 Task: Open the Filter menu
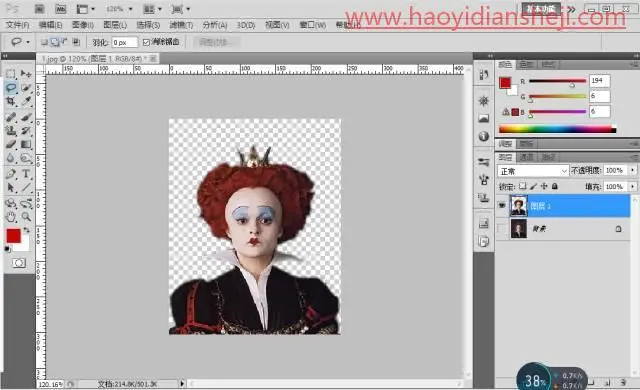pyautogui.click(x=181, y=25)
